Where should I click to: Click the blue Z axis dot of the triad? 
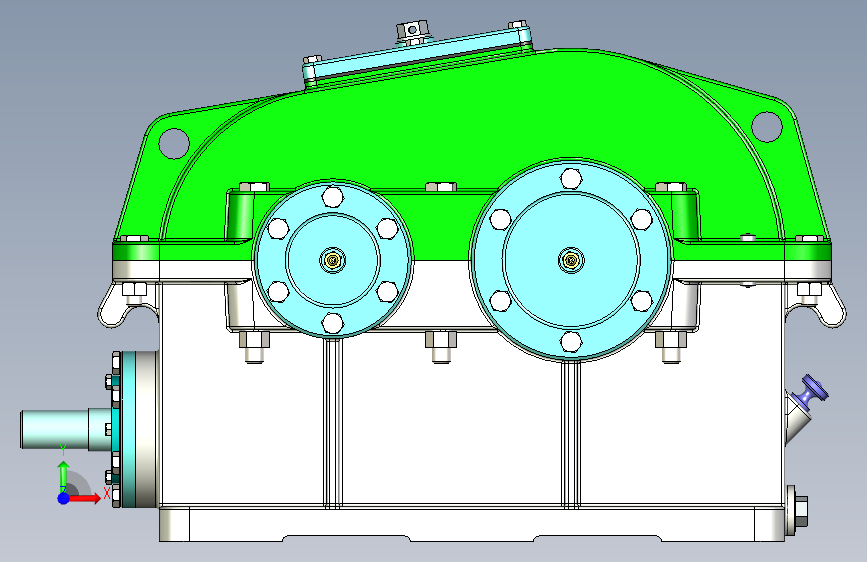tap(64, 498)
